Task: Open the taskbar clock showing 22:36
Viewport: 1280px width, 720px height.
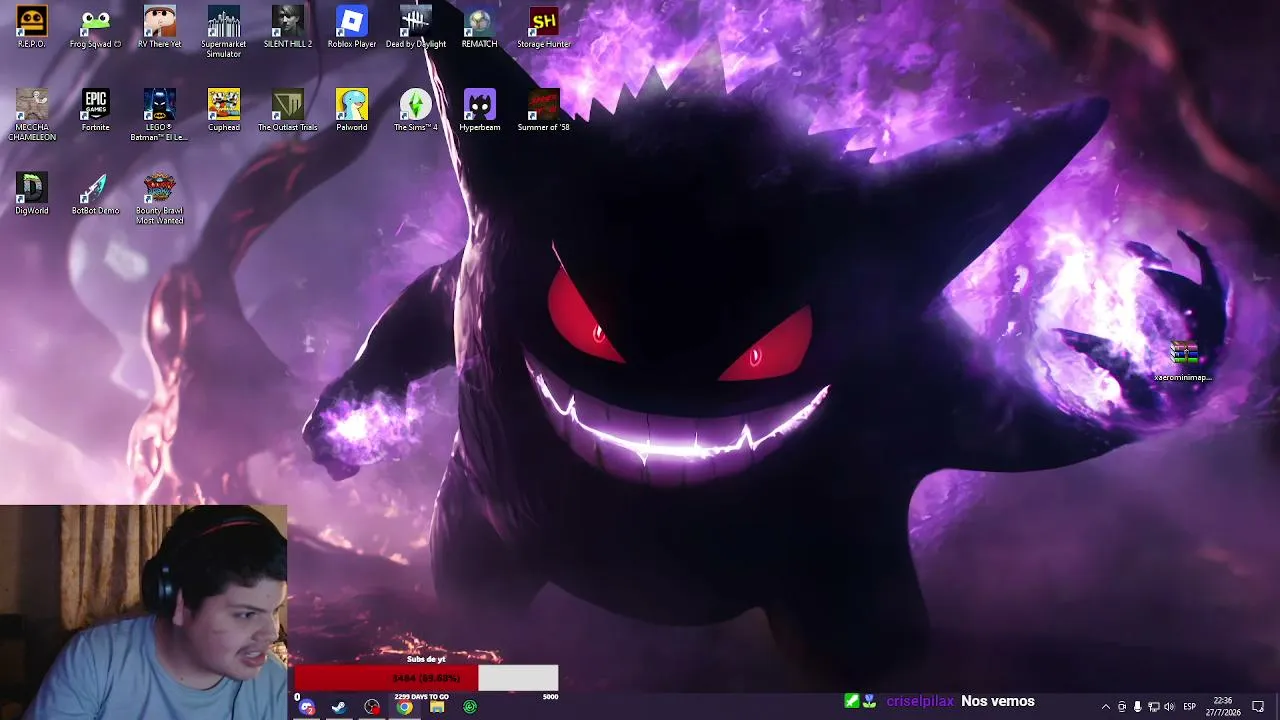Action: point(1223,707)
